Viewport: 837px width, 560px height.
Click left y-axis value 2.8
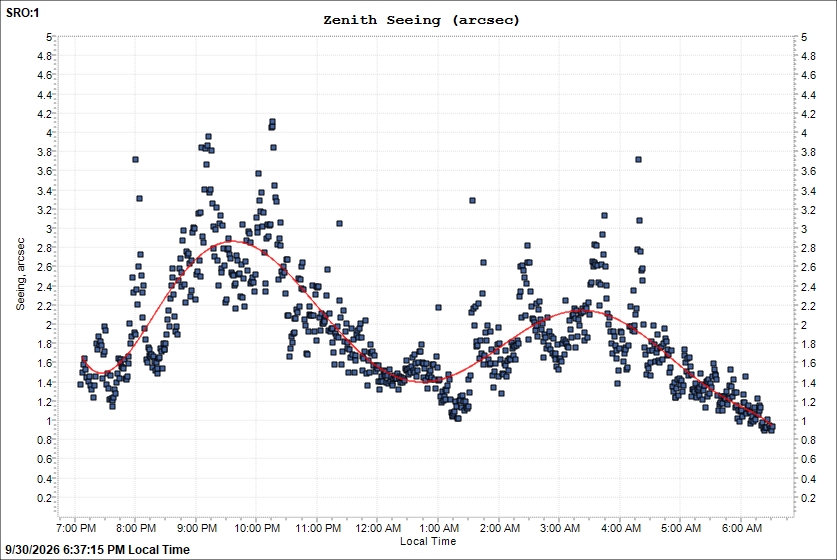(44, 248)
